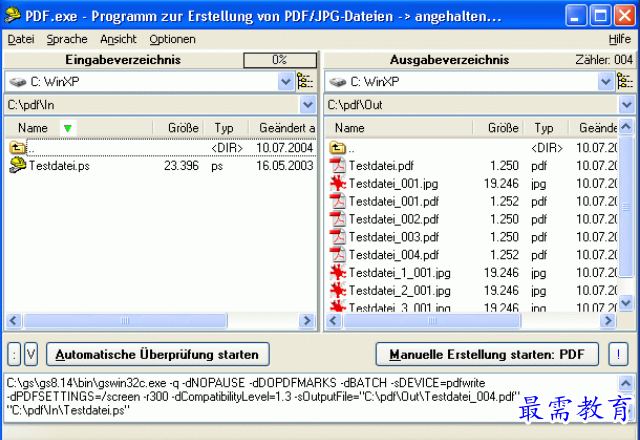Screen dimensions: 640x440
Task: Click left arrow of input horizontal scrollbar
Action: 13,321
